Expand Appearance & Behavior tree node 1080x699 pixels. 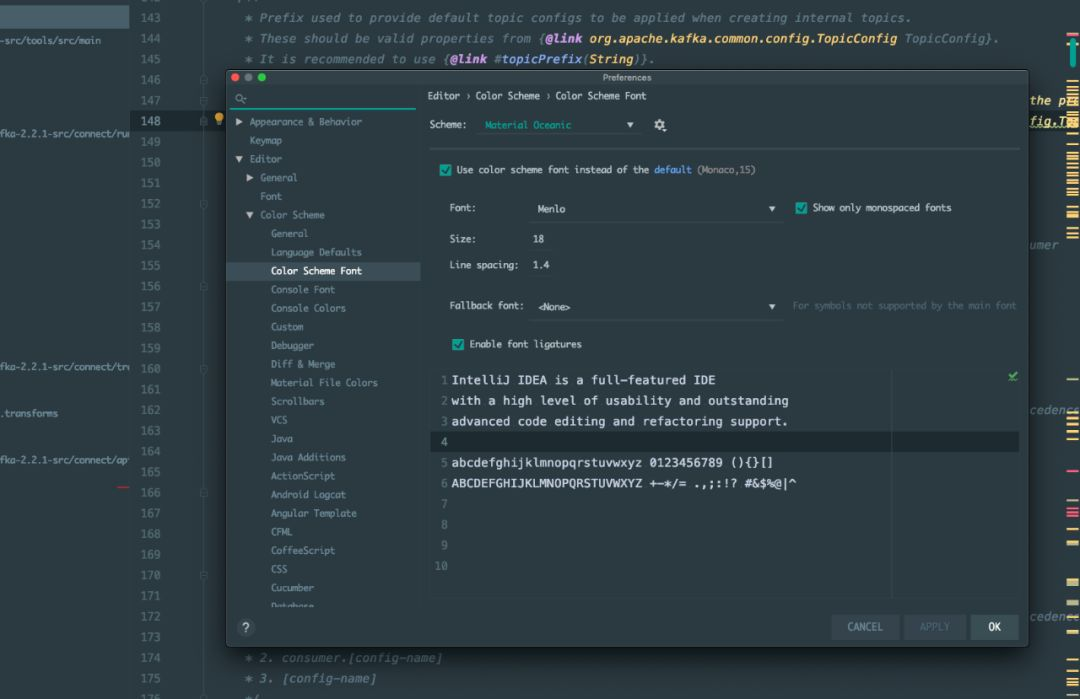tap(239, 122)
